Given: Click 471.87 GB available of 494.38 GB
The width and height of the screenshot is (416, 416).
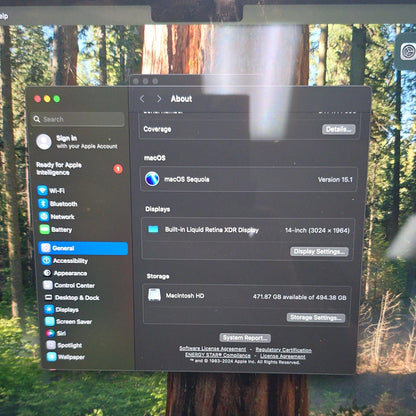Looking at the screenshot, I should point(300,297).
